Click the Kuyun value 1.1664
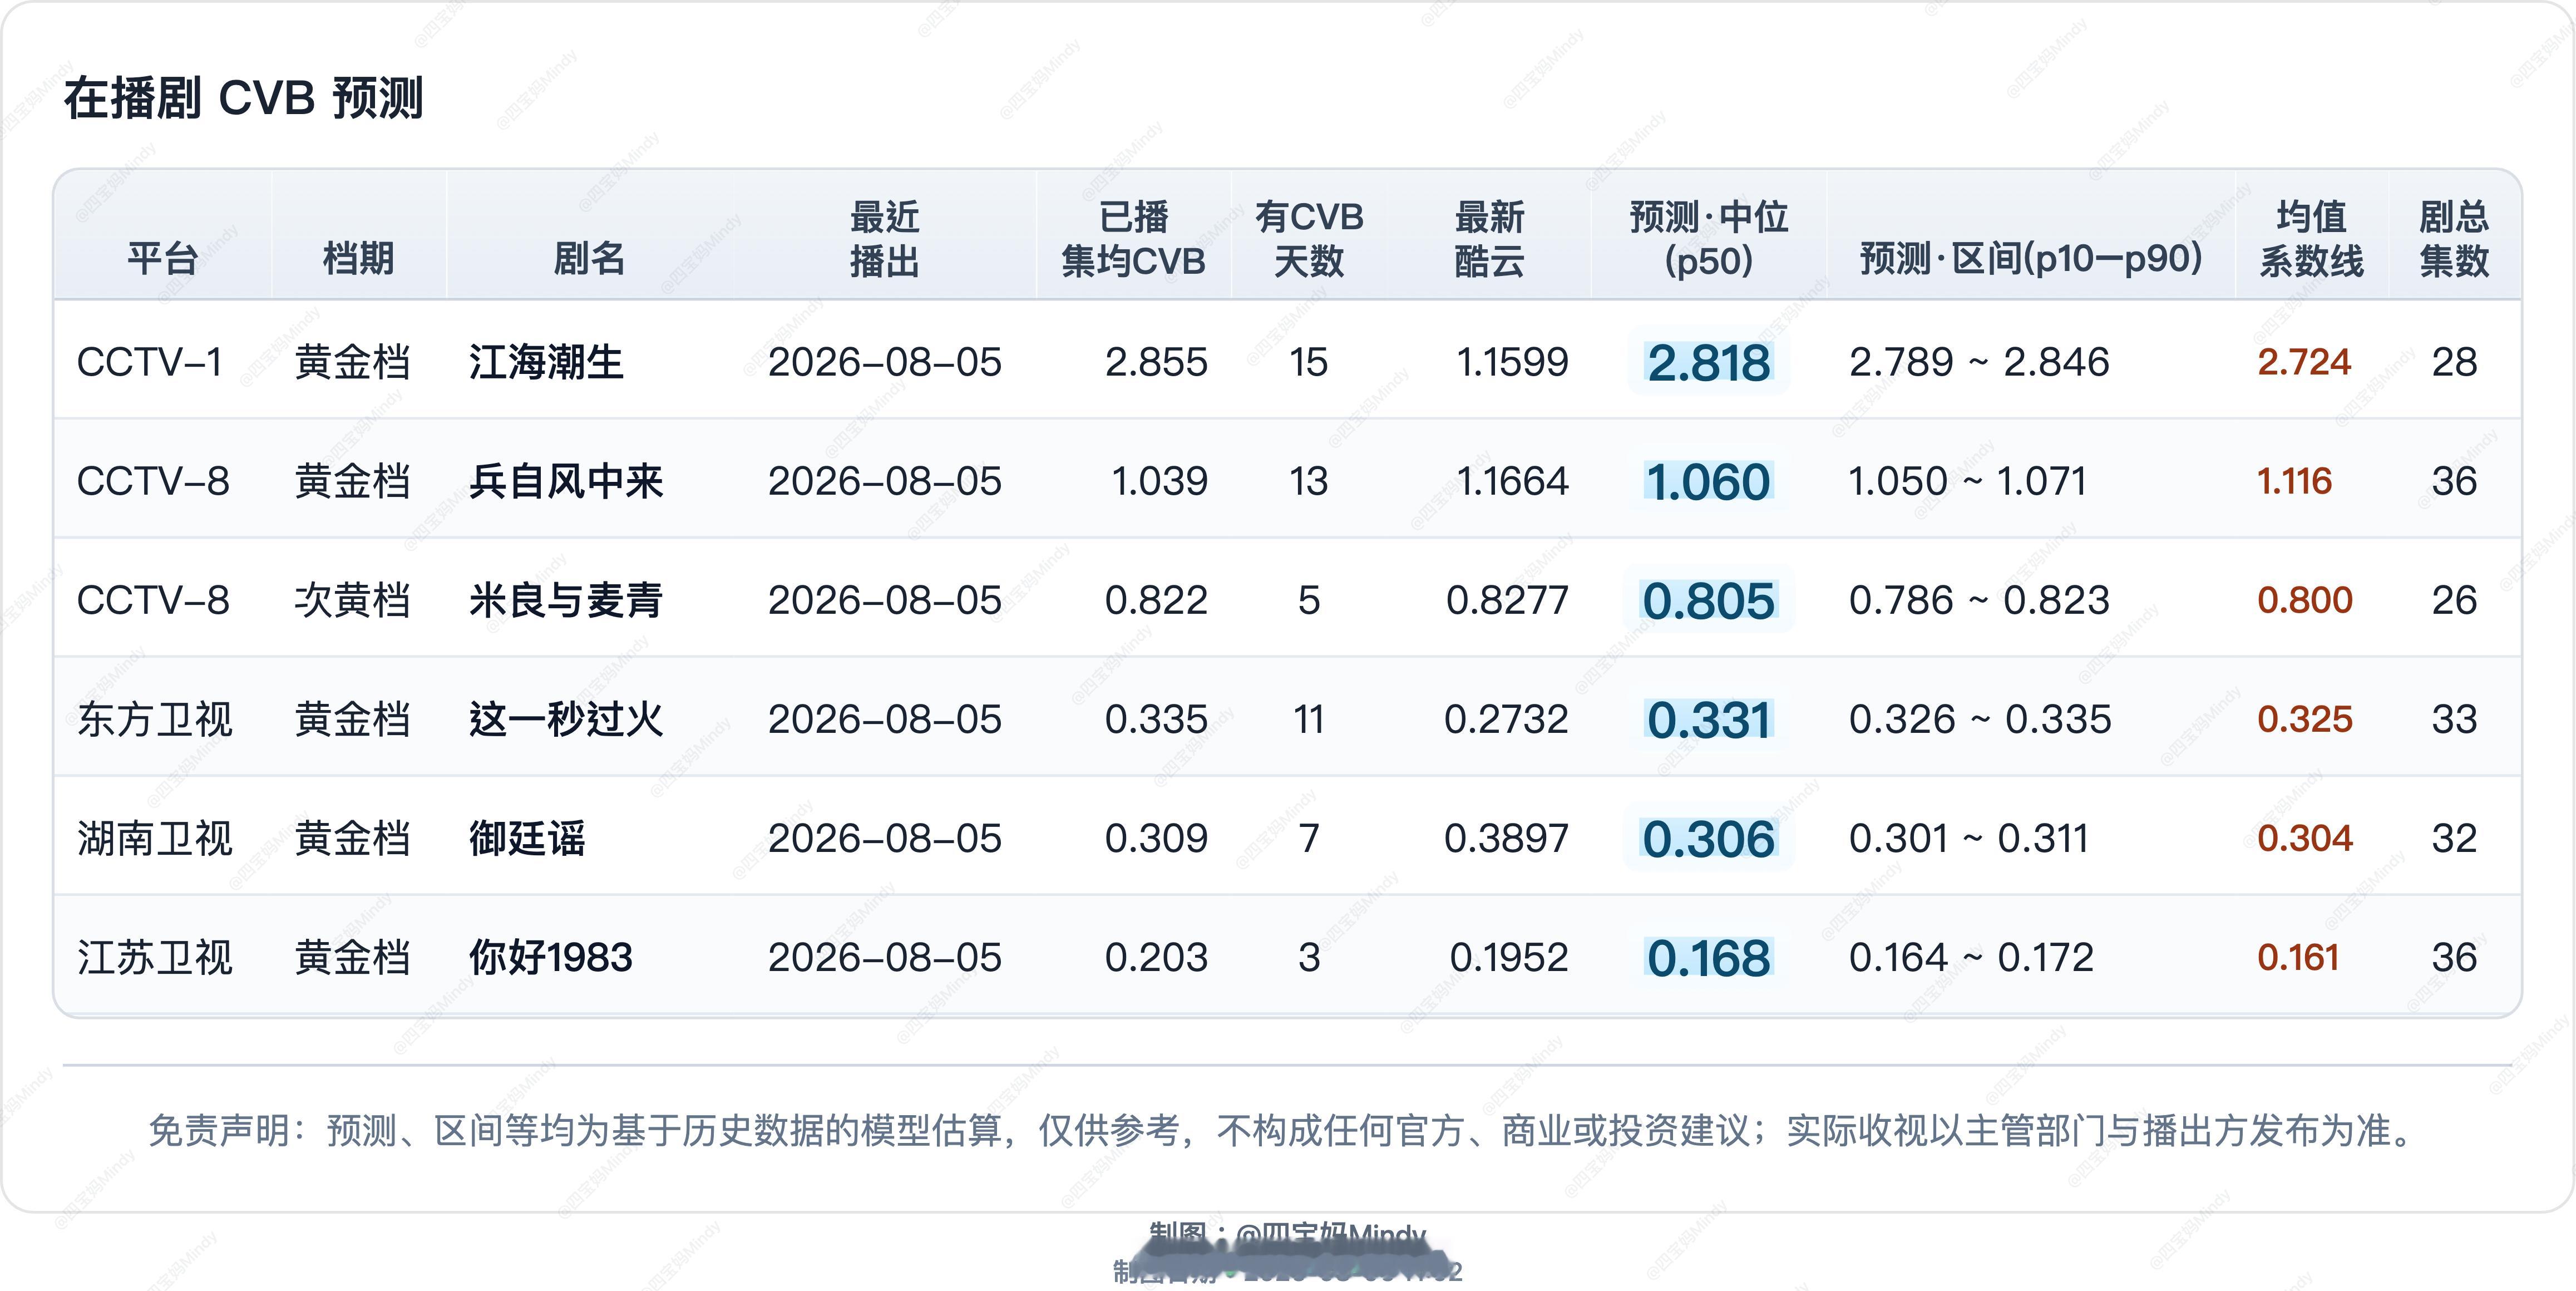Screen dimensions: 2576x1291 pyautogui.click(x=1512, y=481)
